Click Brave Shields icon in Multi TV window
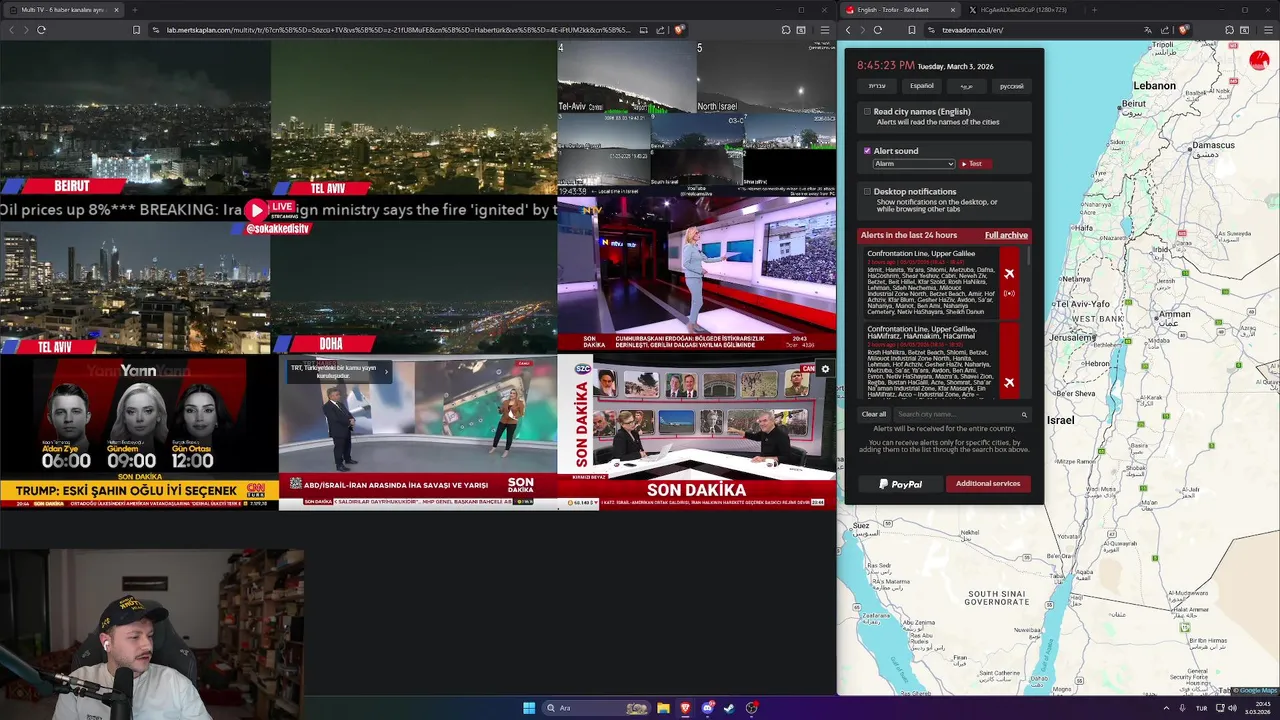The image size is (1280, 720). pyautogui.click(x=679, y=30)
